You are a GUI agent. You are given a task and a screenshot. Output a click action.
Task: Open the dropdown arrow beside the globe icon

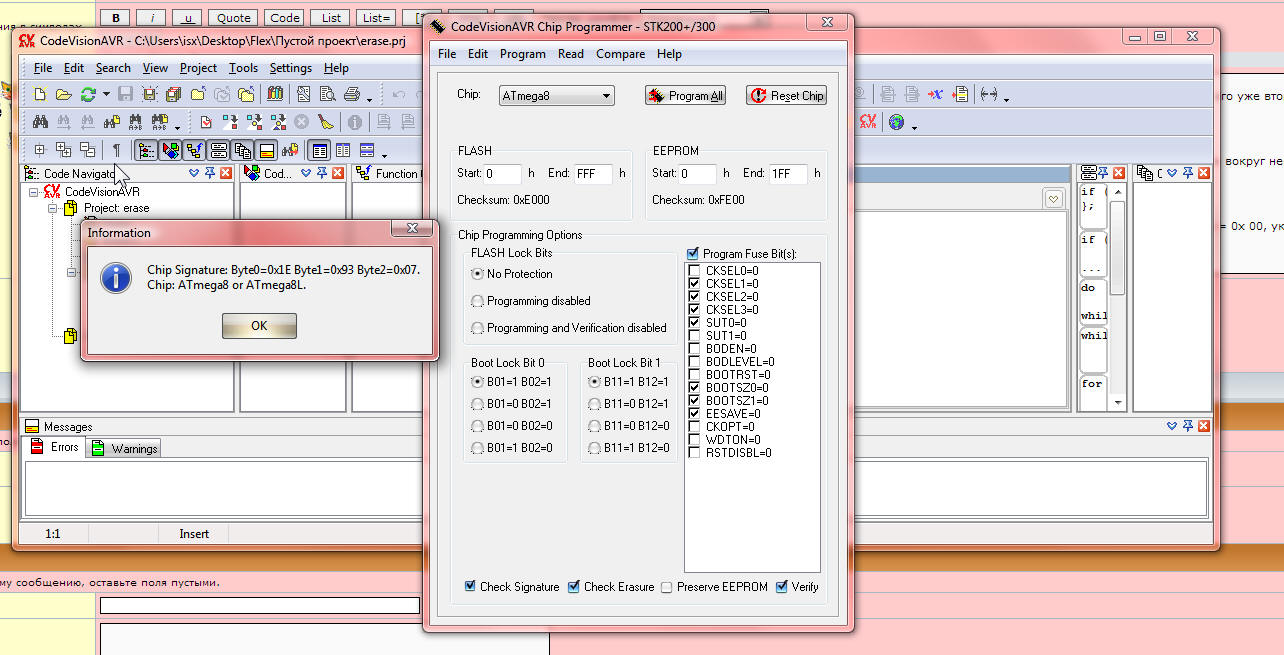[x=914, y=127]
